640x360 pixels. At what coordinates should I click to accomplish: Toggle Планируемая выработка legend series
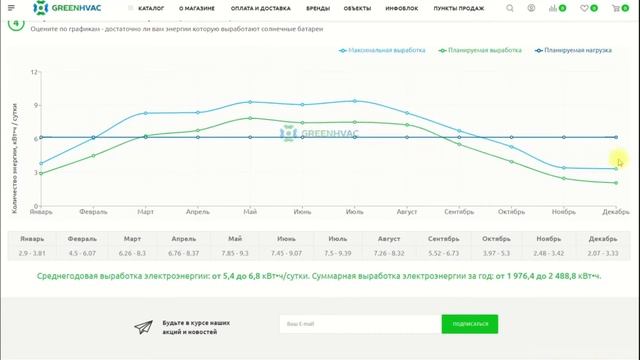pyautogui.click(x=480, y=50)
